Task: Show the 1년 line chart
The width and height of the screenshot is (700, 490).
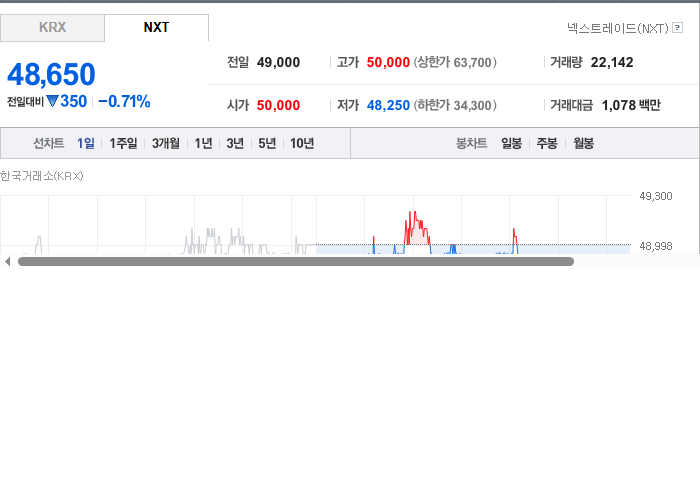Action: tap(203, 143)
